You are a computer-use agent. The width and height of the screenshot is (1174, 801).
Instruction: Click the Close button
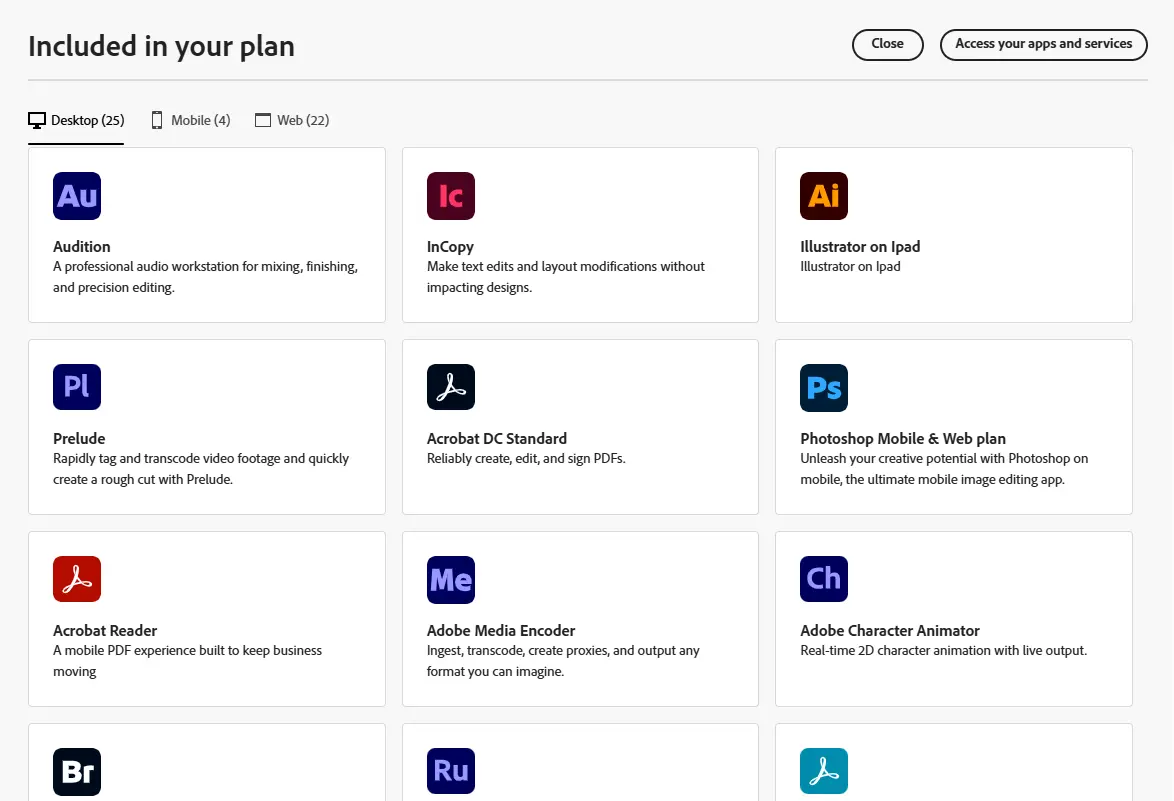coord(887,44)
